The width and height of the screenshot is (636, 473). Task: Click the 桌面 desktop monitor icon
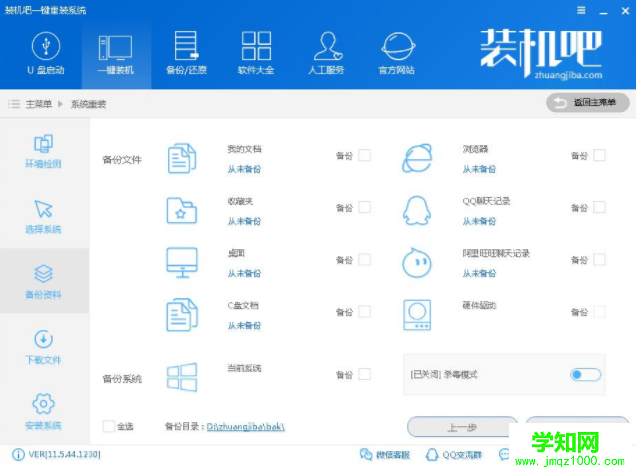pyautogui.click(x=182, y=263)
